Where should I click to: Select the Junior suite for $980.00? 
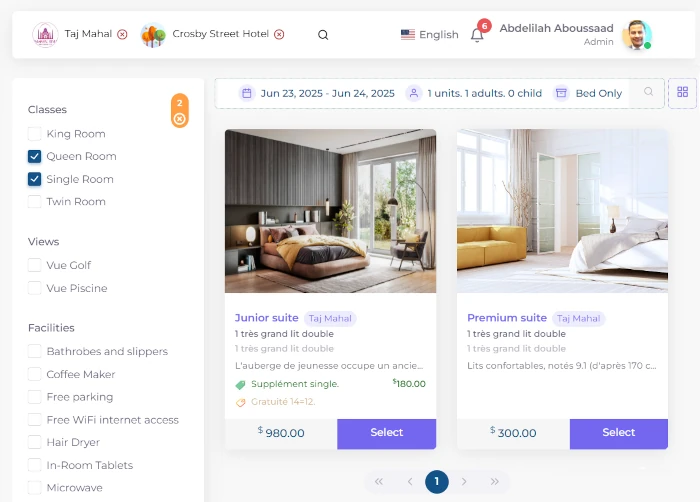(387, 433)
